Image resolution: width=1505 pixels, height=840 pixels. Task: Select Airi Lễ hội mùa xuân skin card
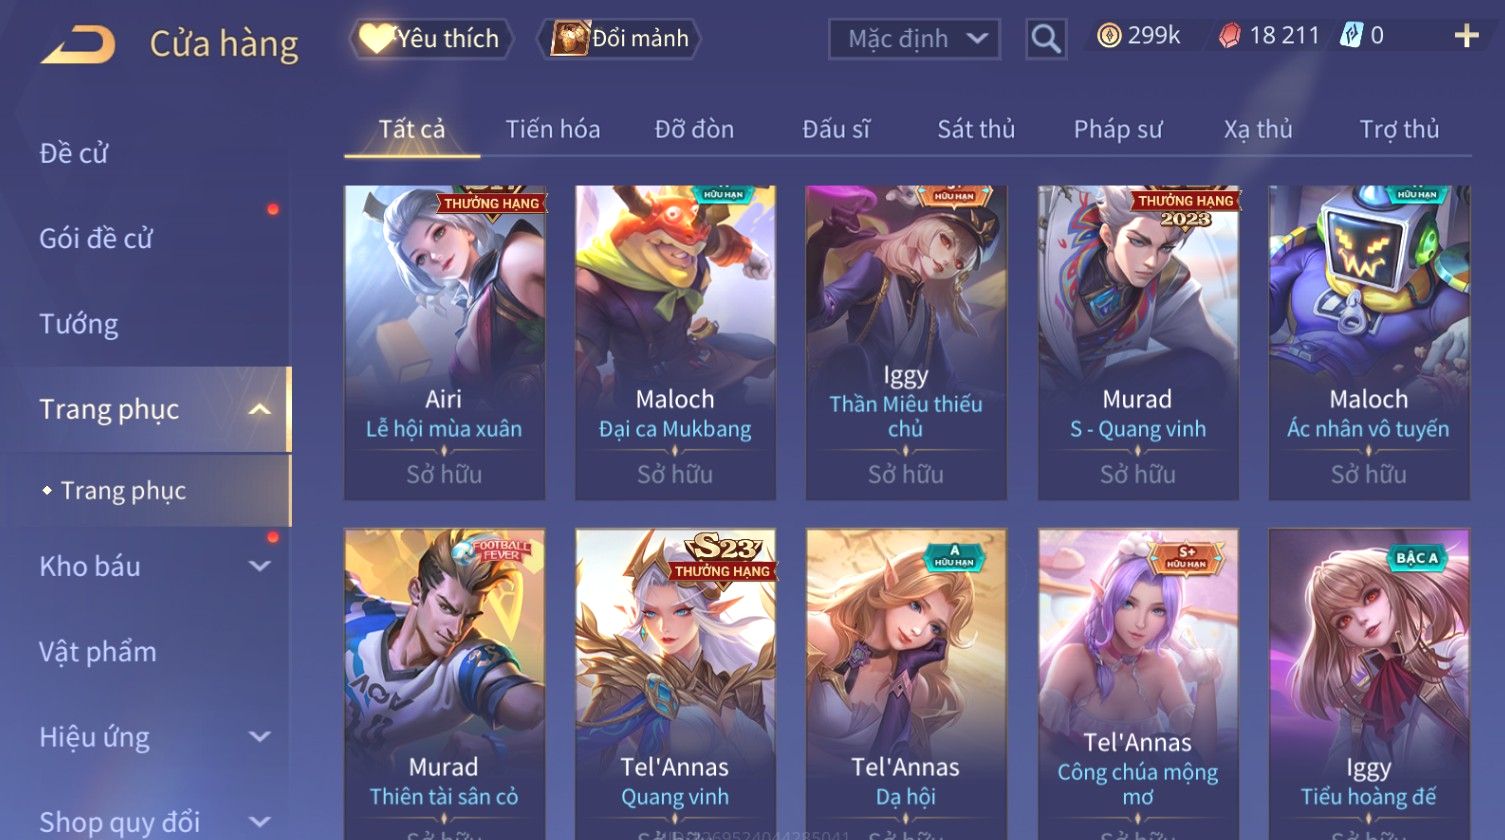pos(444,342)
